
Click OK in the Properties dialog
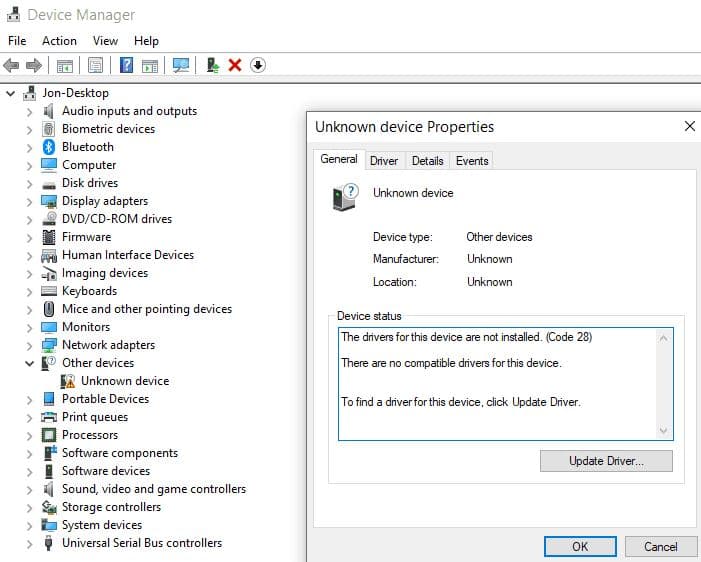coord(580,547)
